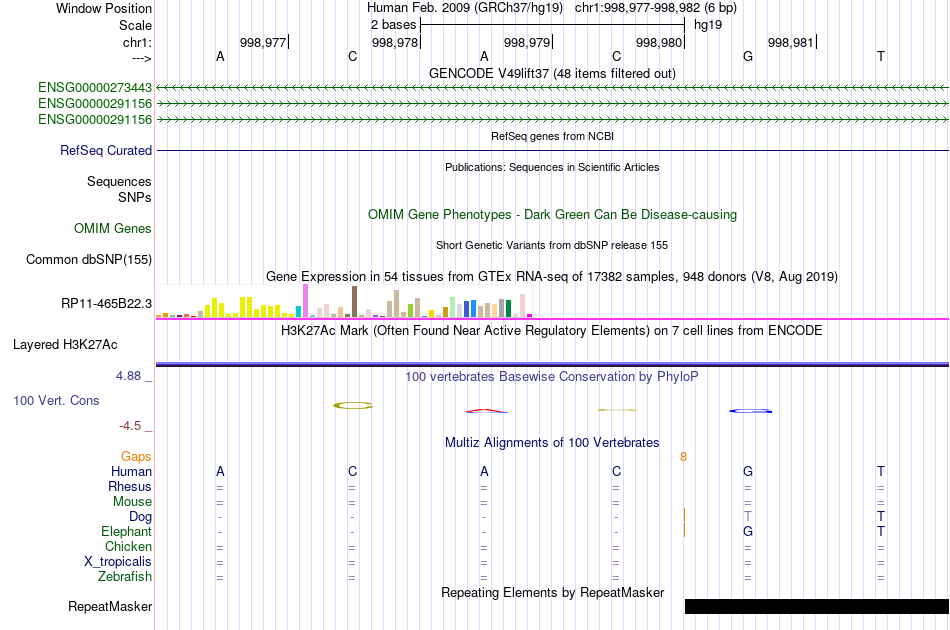Open the RefSeq Curated track label
950x630 pixels.
coord(106,150)
